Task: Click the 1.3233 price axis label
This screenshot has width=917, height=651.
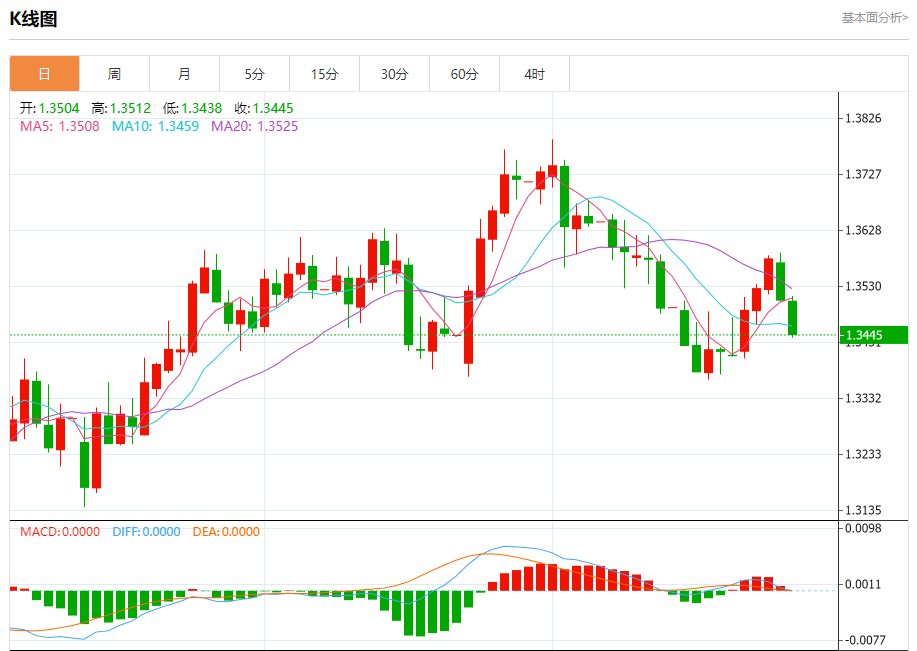Action: pyautogui.click(x=863, y=454)
